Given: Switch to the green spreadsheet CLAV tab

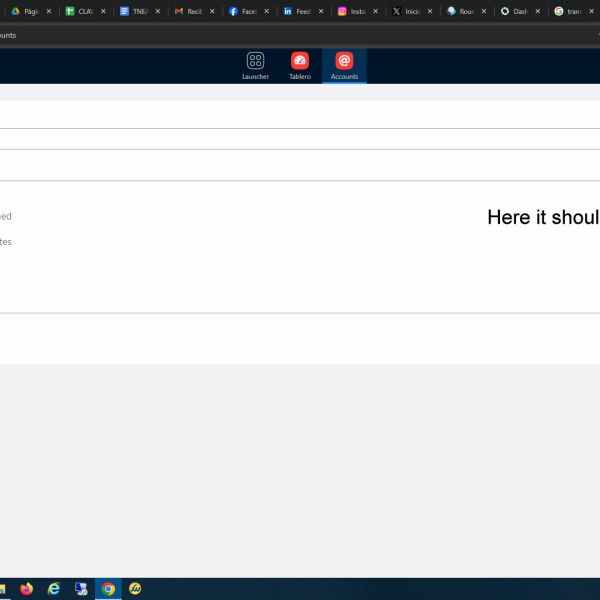Looking at the screenshot, I should (x=79, y=11).
